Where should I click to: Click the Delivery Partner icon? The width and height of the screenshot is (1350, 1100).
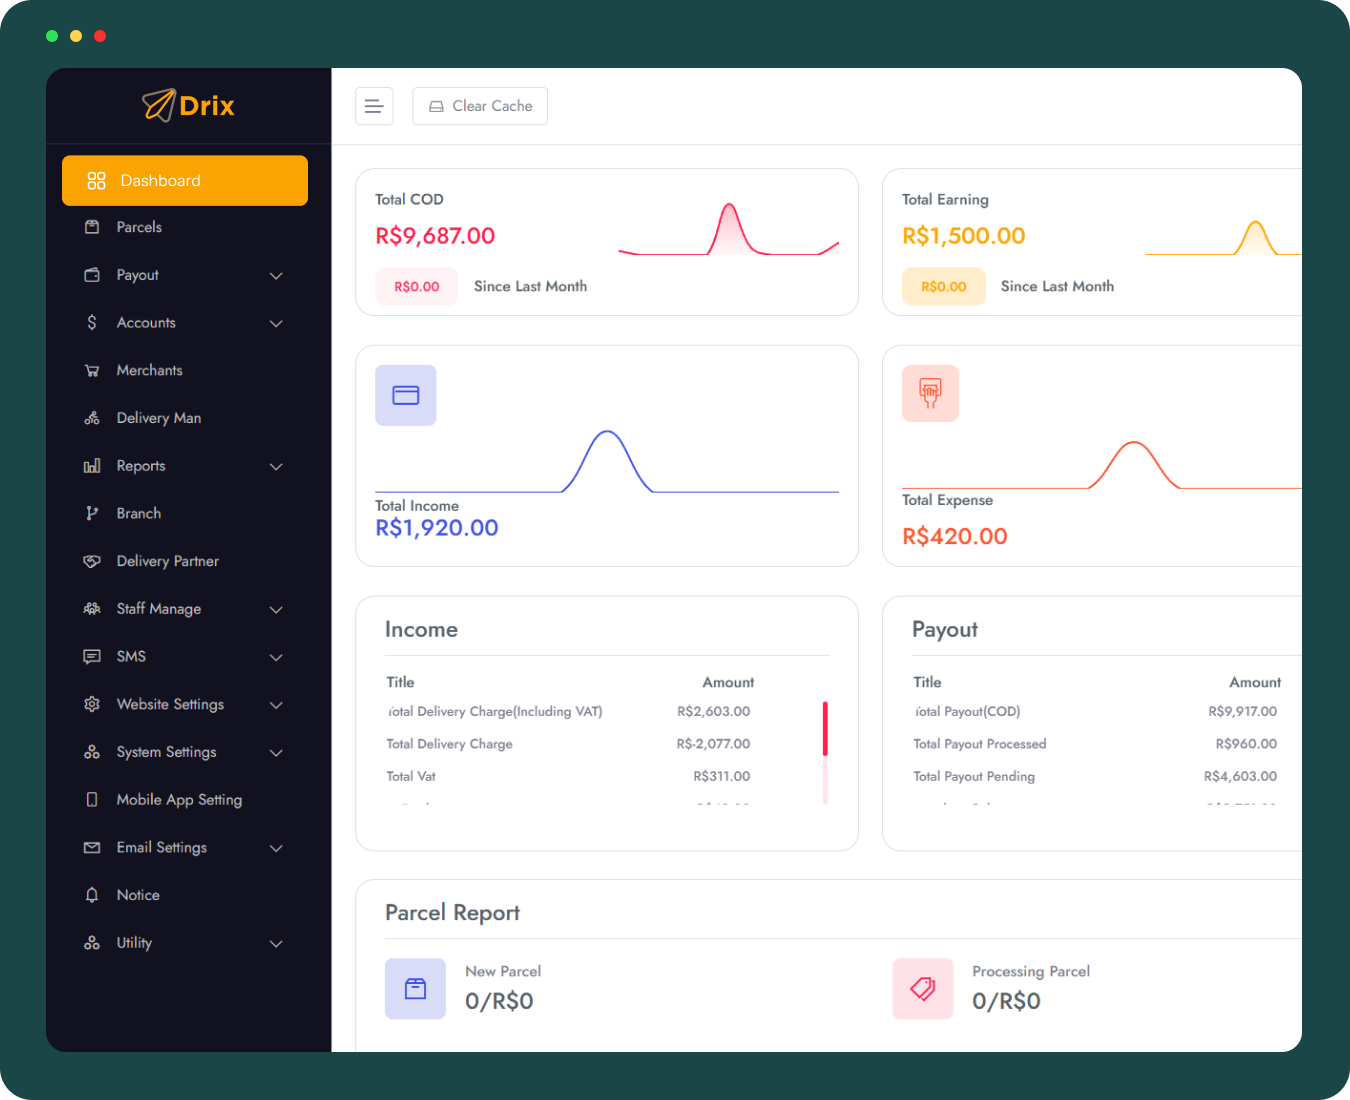(92, 561)
